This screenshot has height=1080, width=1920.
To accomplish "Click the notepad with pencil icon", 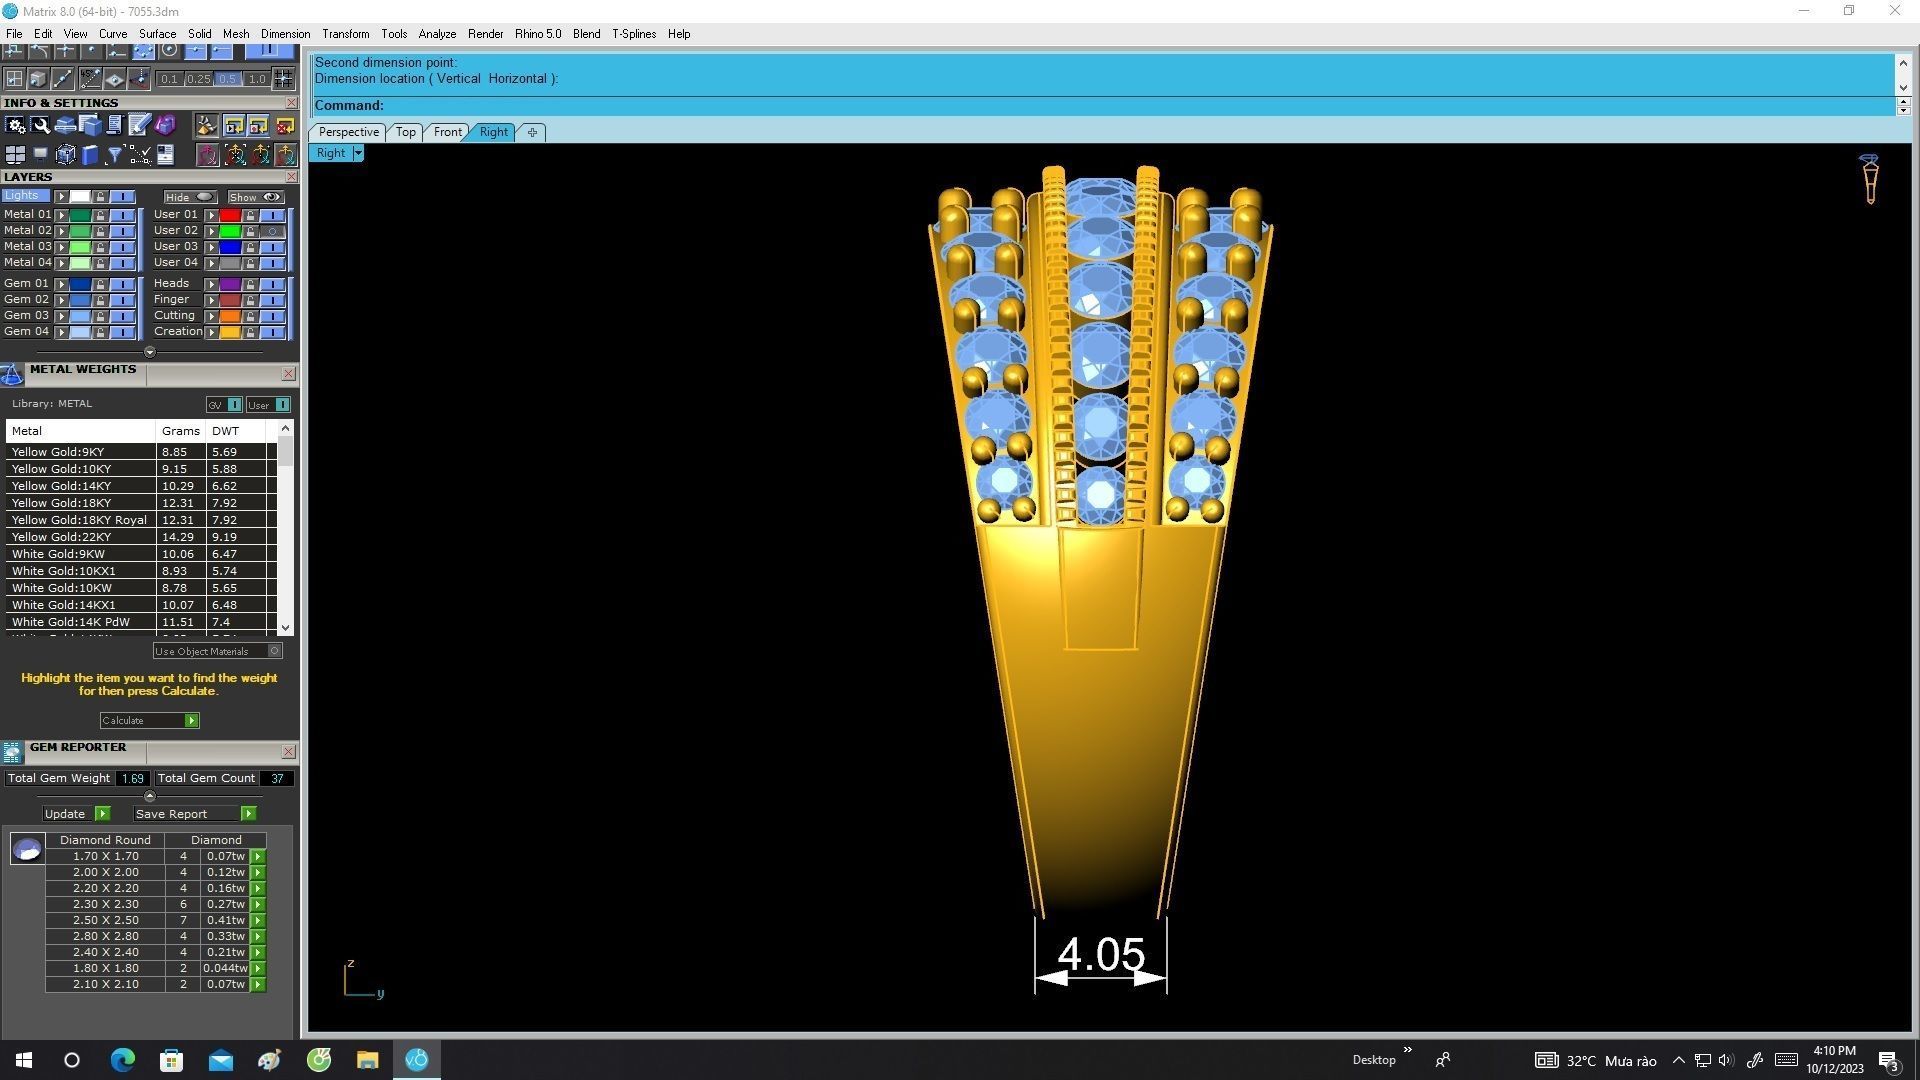I will tap(139, 125).
